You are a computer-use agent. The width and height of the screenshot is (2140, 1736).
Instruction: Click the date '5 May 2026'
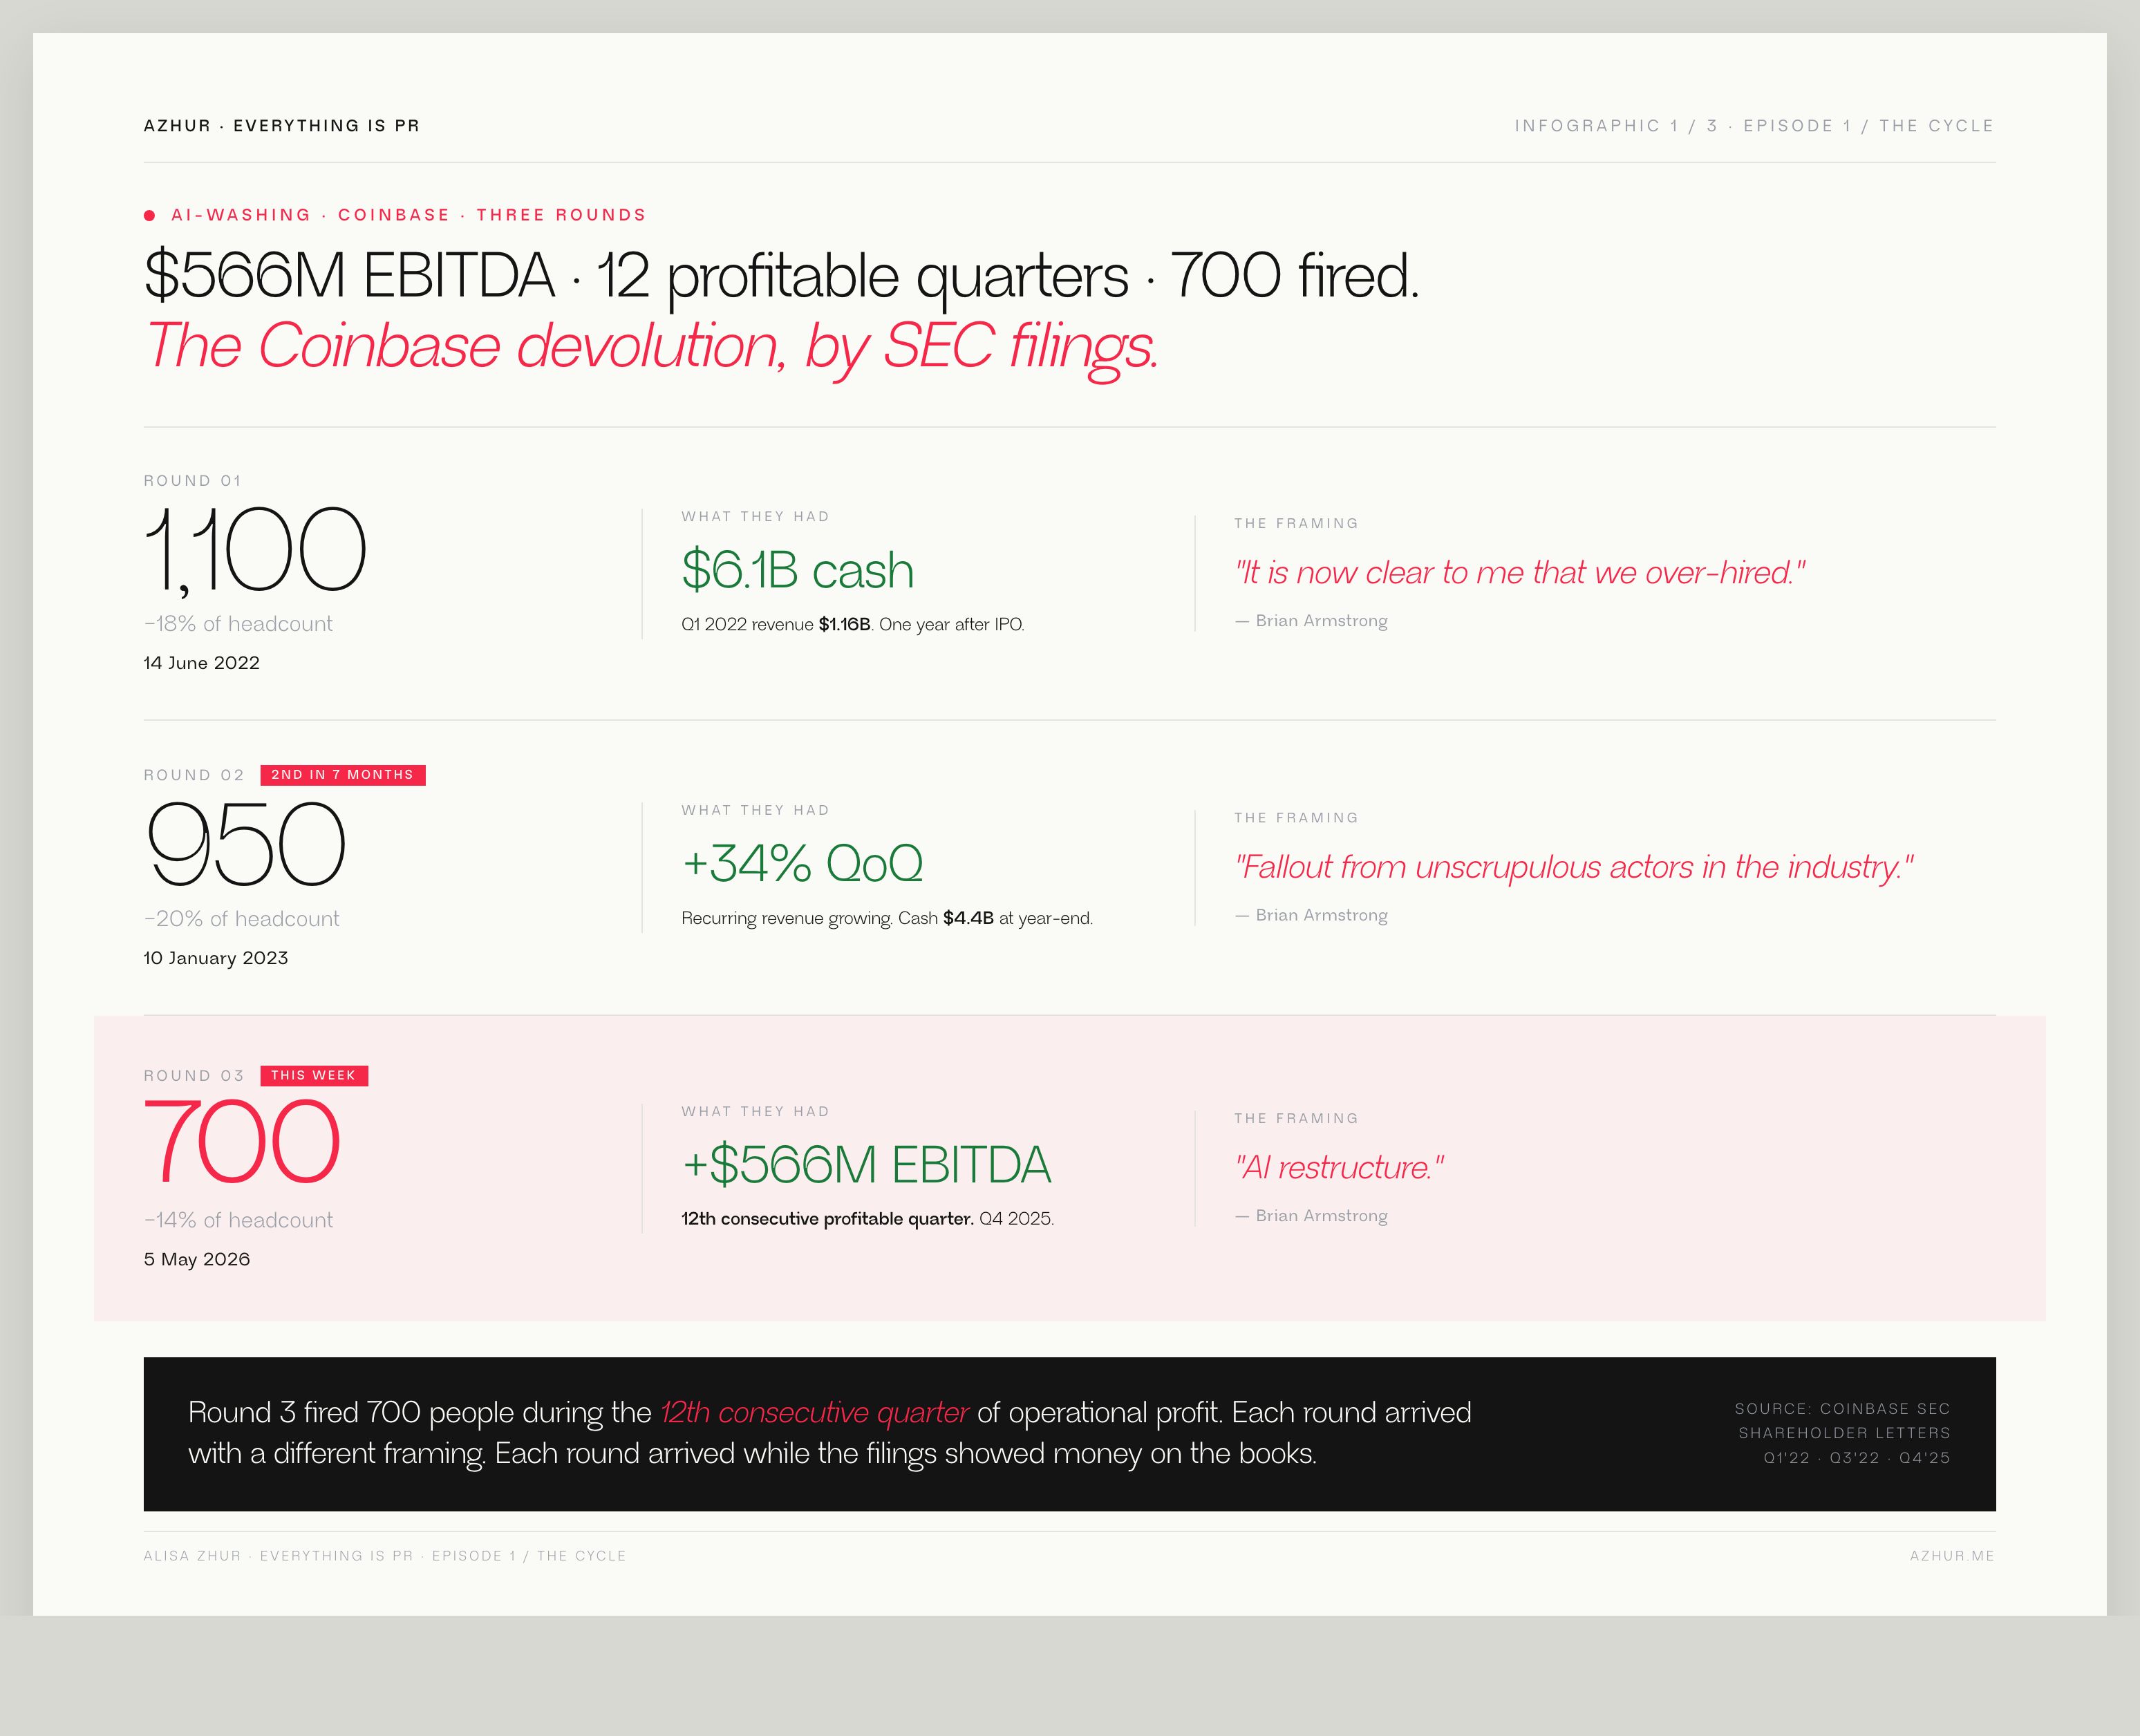[x=196, y=1259]
